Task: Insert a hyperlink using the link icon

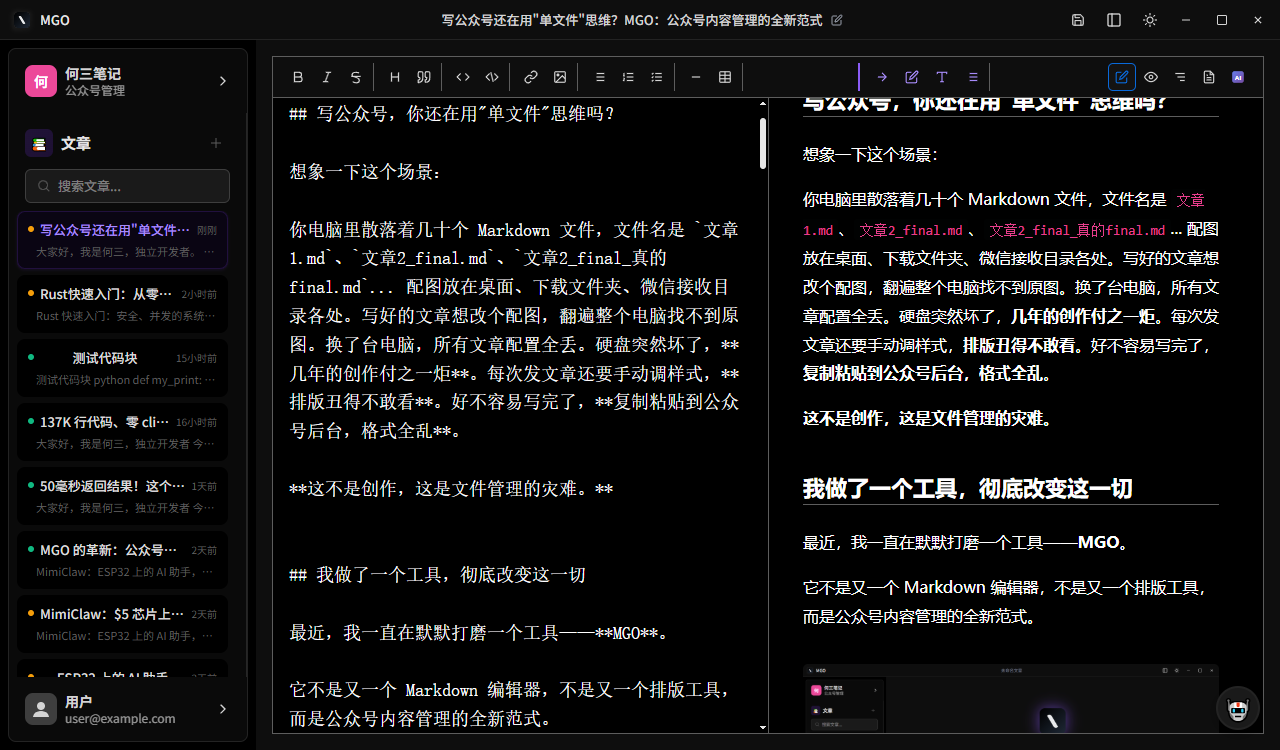Action: (529, 77)
